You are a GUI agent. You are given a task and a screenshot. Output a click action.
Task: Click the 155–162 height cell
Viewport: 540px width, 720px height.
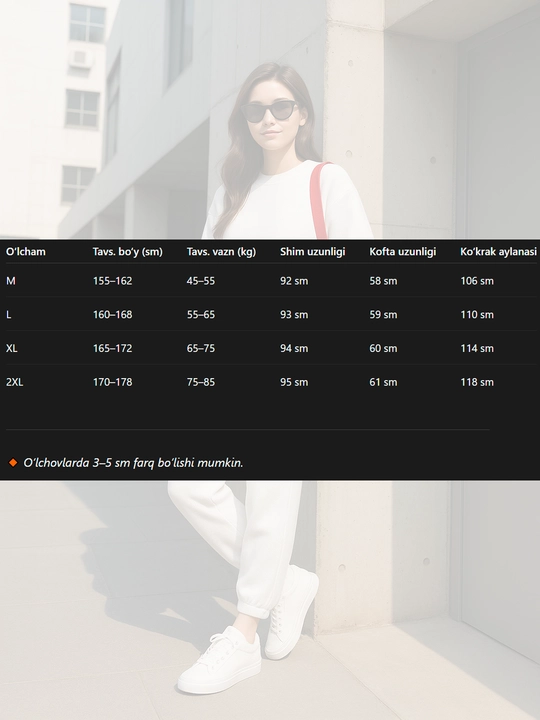[112, 281]
